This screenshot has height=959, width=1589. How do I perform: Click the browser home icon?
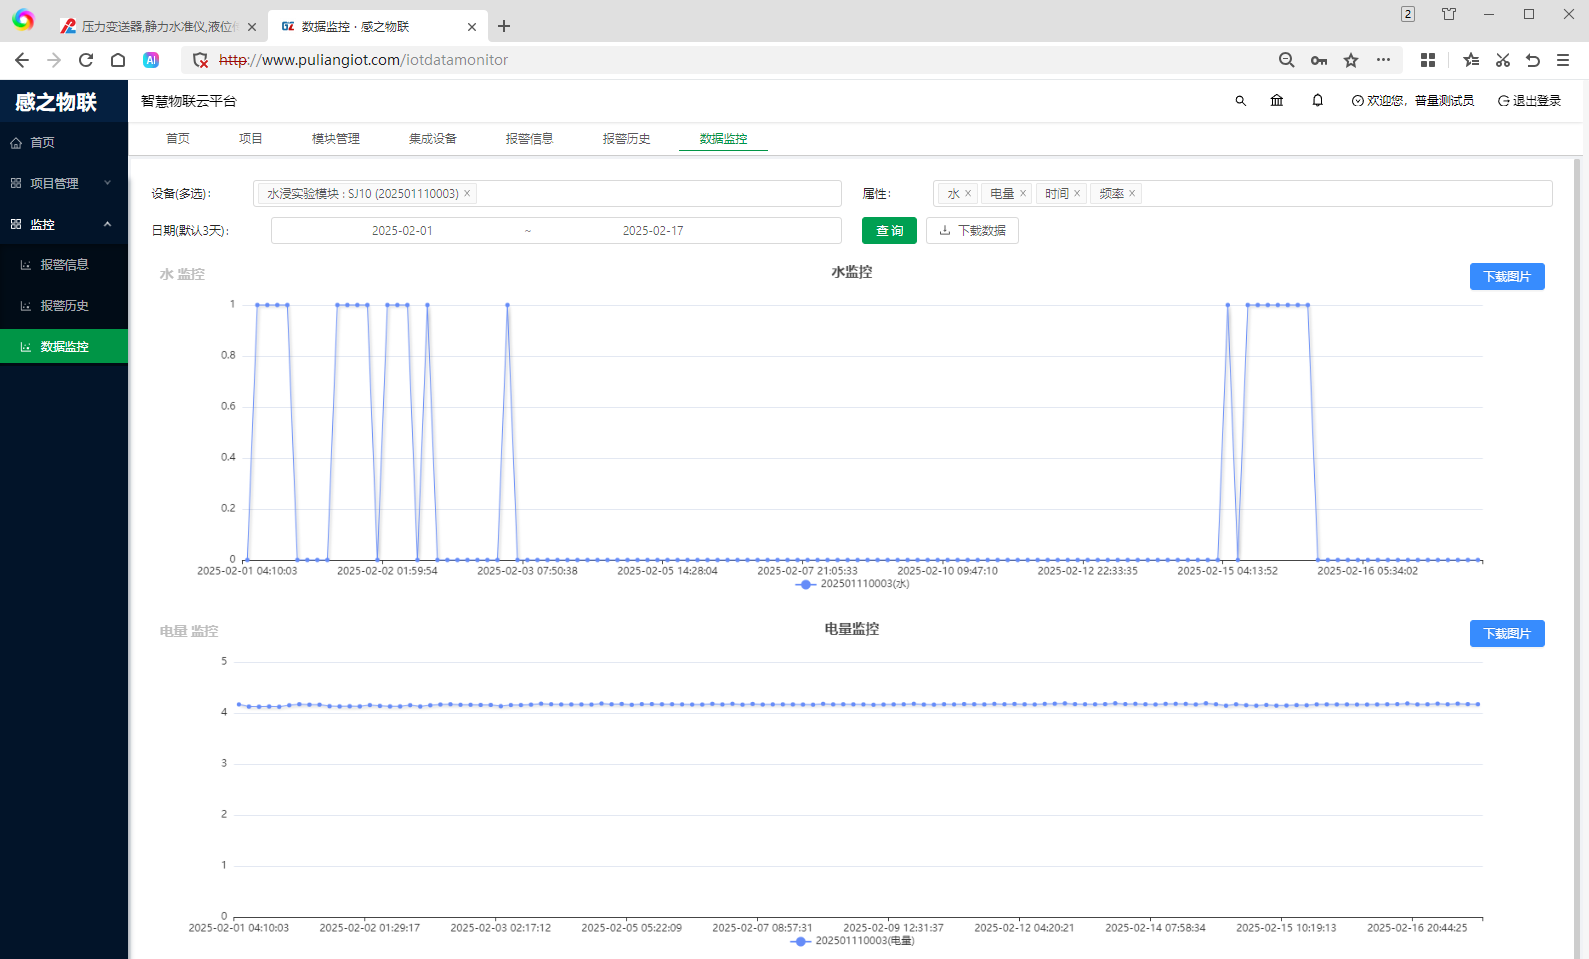click(x=118, y=60)
